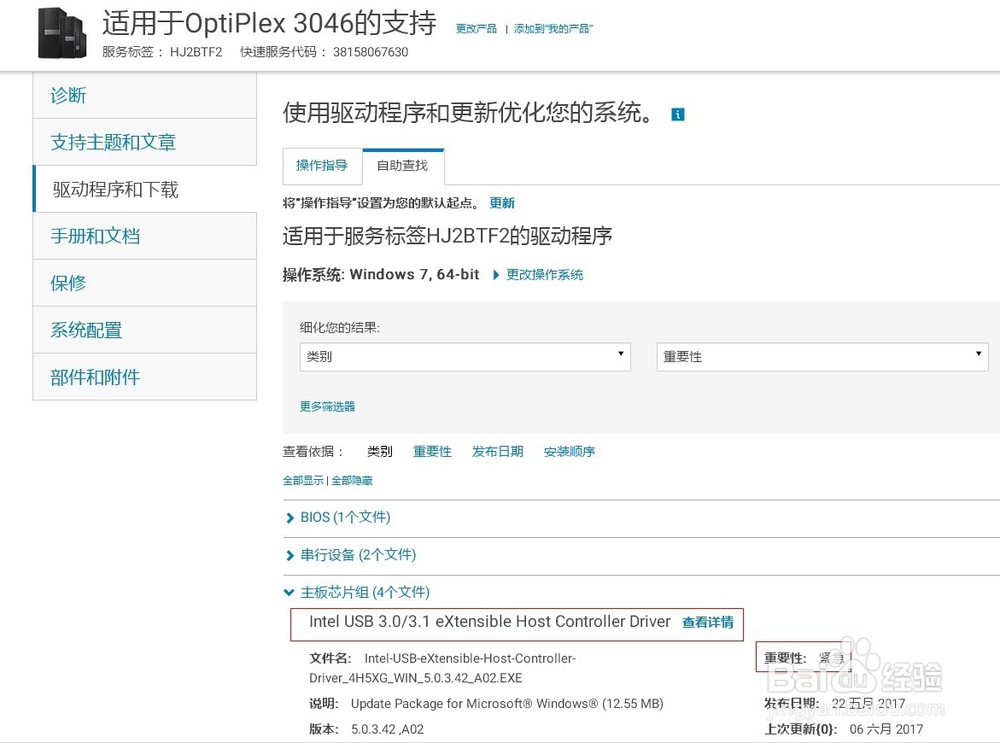Sort drivers by 发布日期

pos(497,452)
